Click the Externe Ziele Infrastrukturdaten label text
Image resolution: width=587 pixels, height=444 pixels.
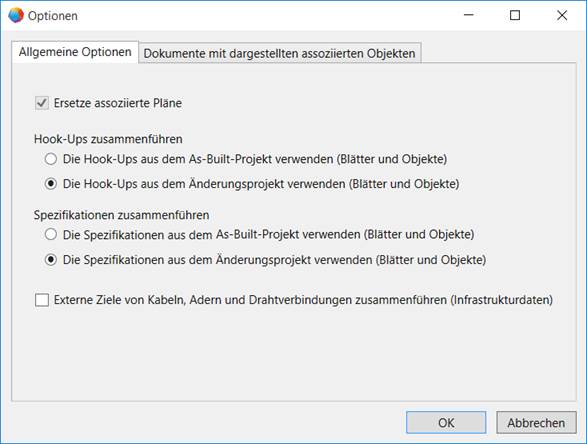[x=303, y=300]
